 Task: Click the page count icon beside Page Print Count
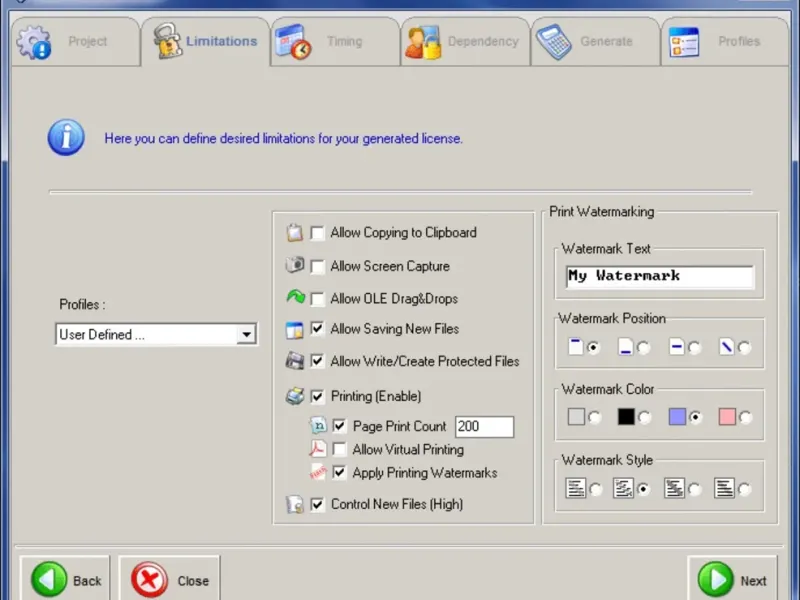point(318,425)
